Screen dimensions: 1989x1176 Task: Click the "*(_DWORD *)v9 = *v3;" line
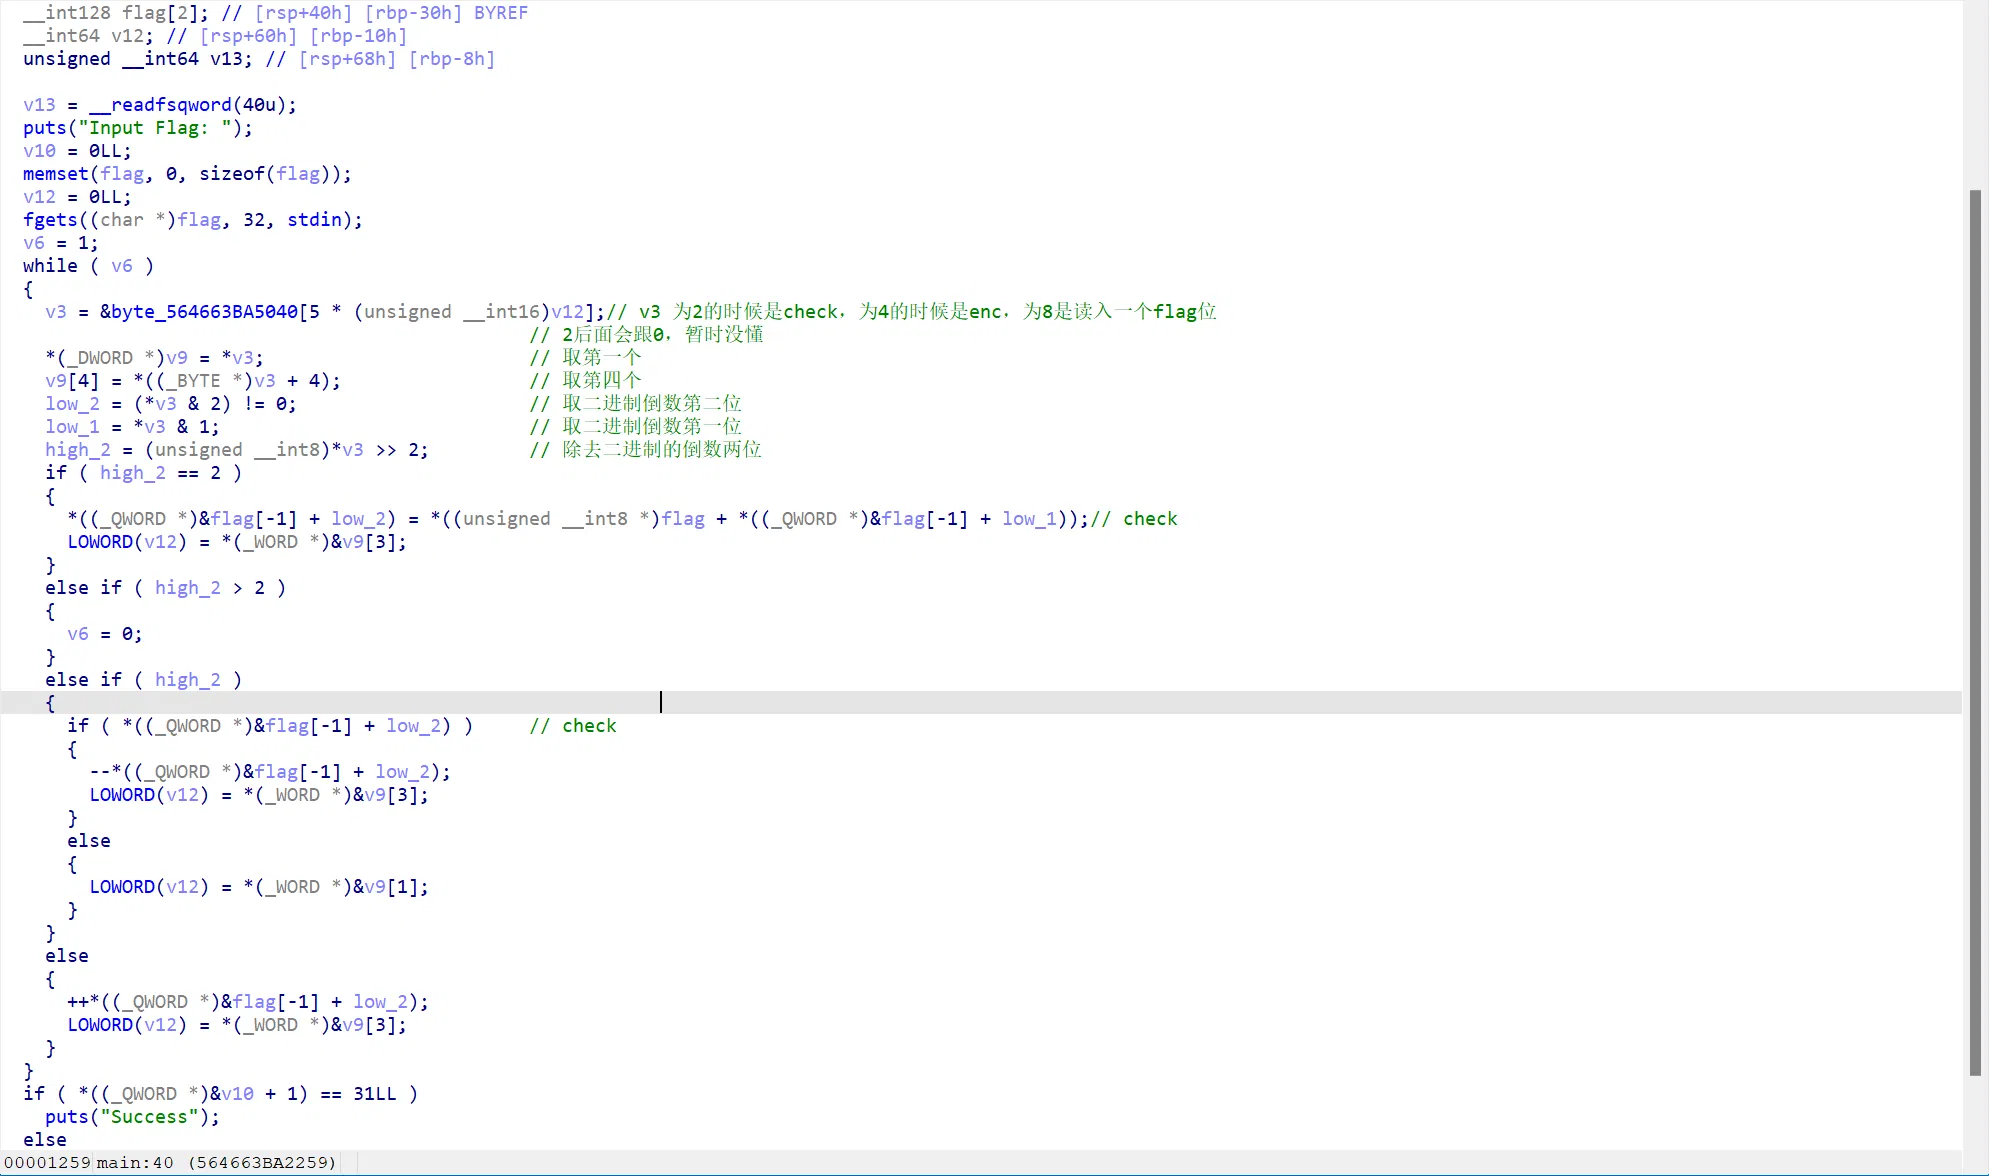pos(154,358)
